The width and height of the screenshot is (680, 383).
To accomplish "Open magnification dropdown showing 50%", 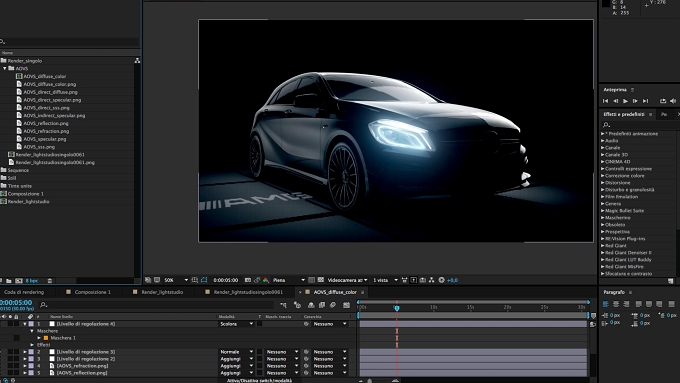I will tap(176, 280).
